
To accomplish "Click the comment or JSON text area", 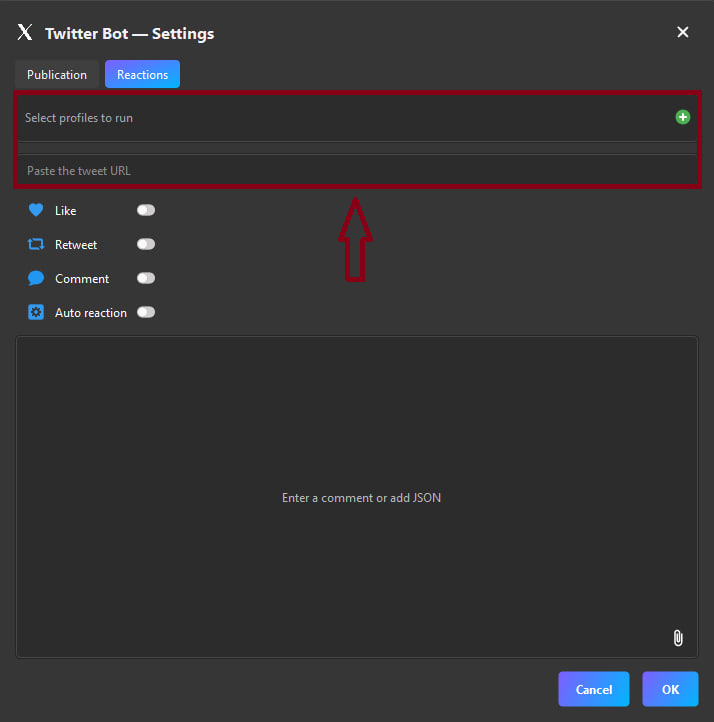I will 357,497.
